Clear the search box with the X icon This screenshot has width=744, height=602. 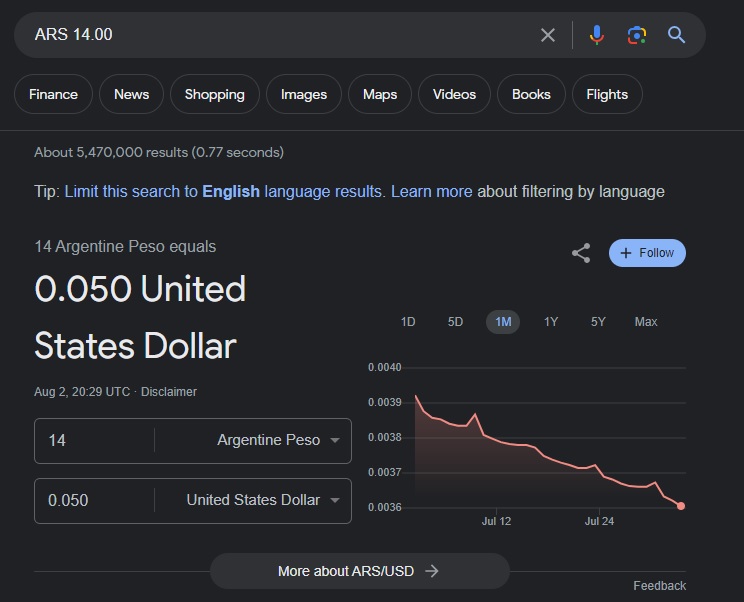tap(548, 35)
